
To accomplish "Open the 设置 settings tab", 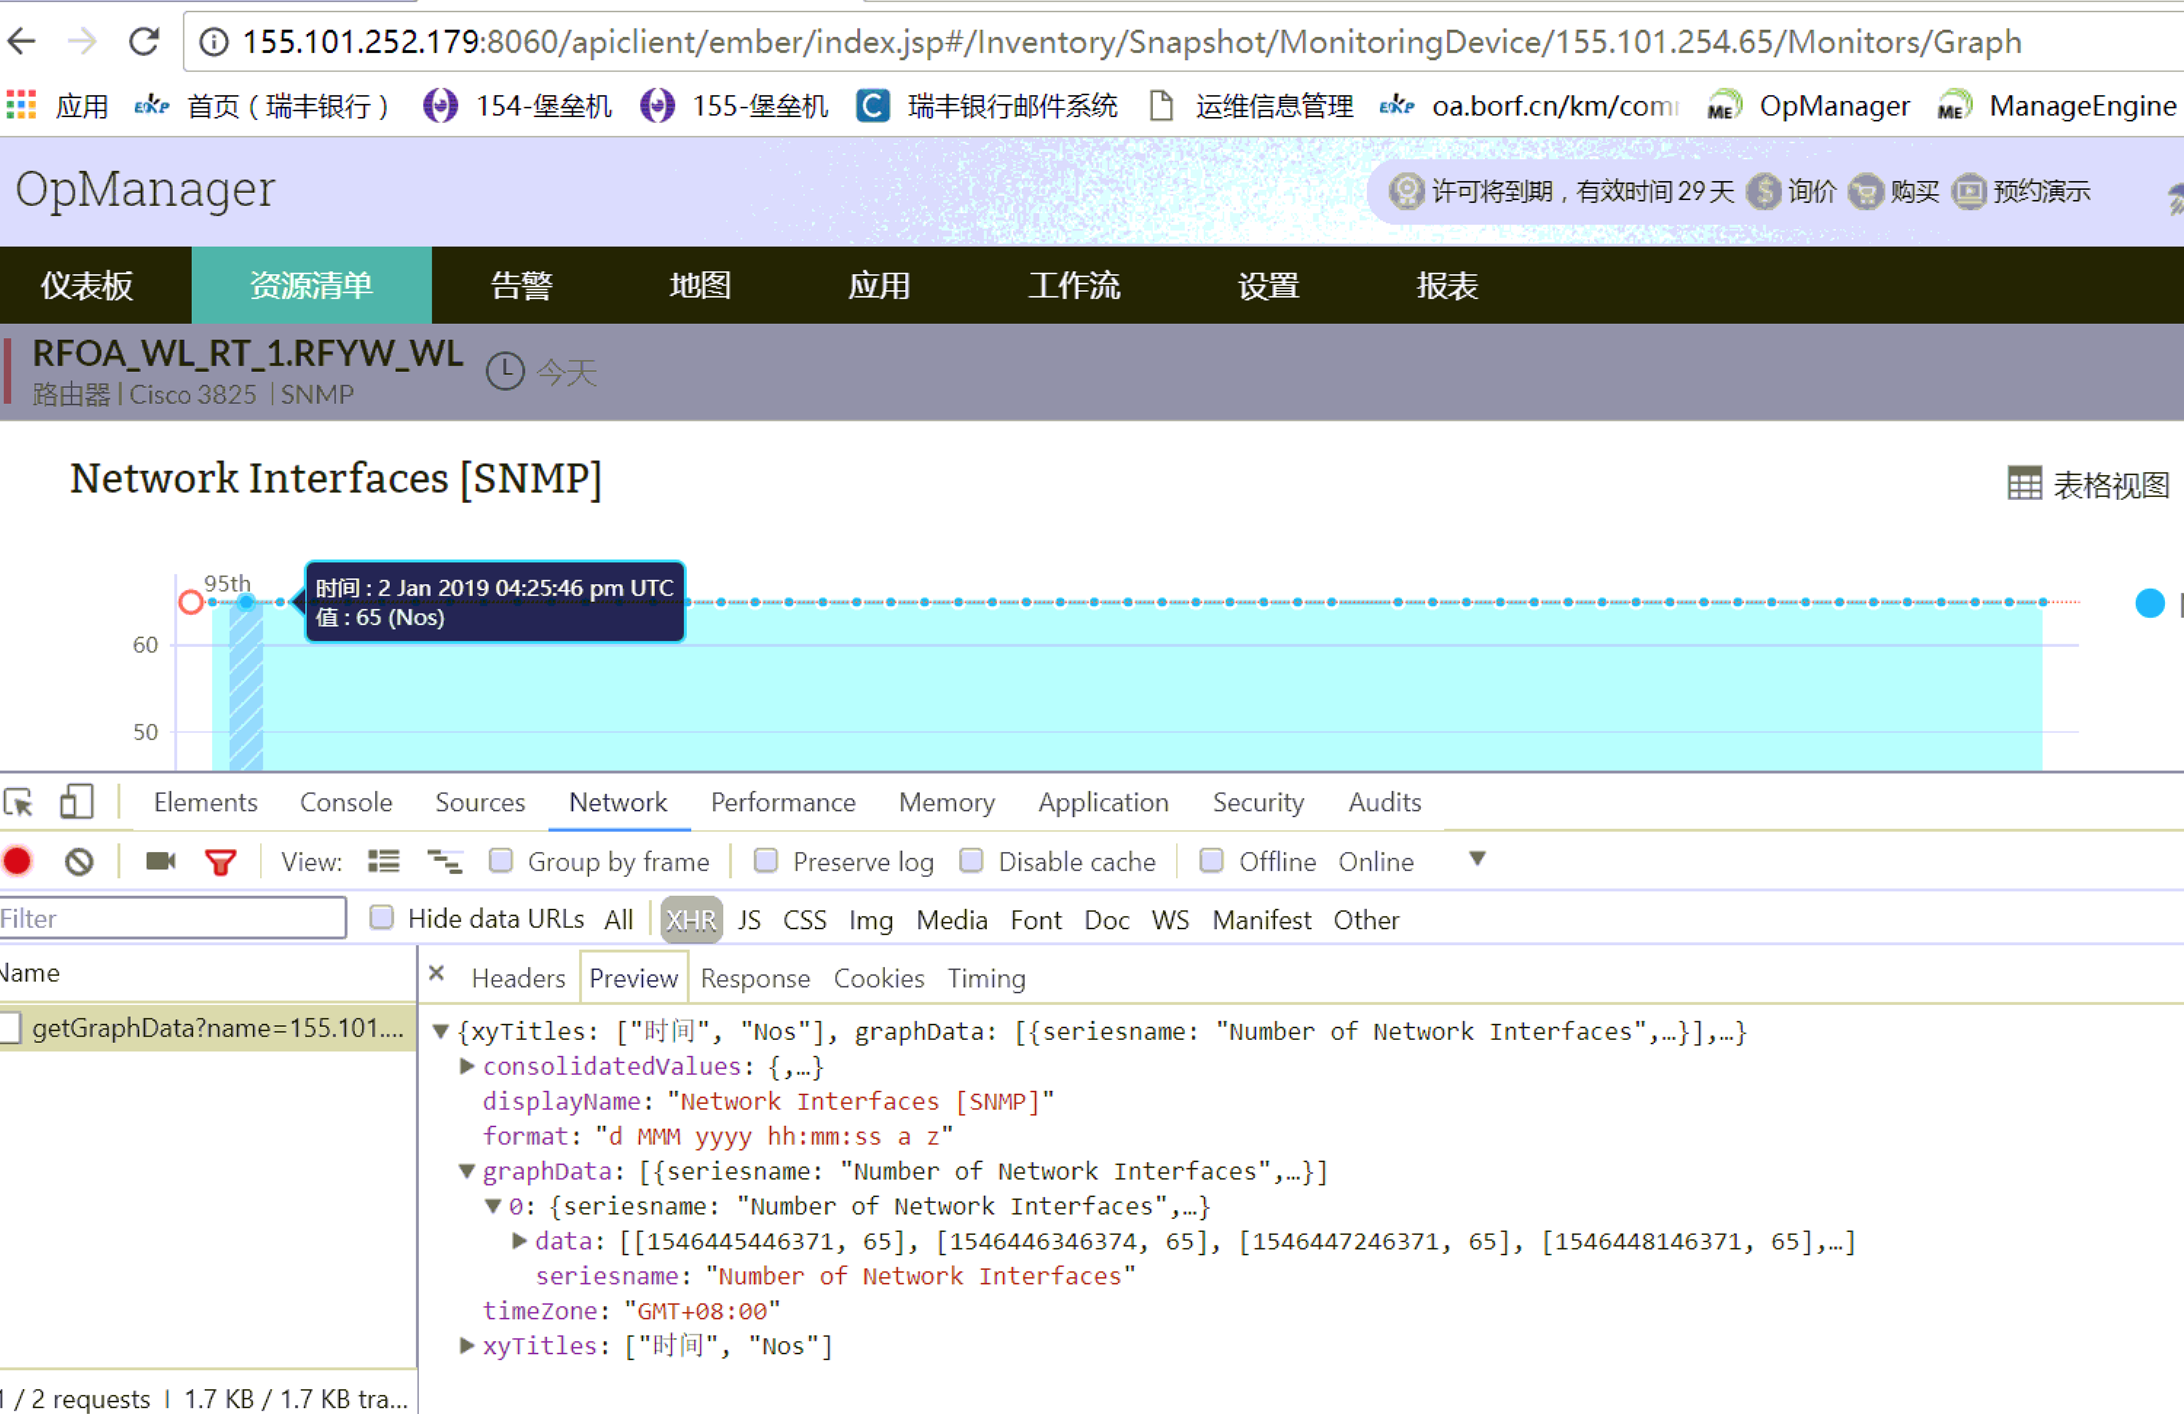I will point(1268,286).
